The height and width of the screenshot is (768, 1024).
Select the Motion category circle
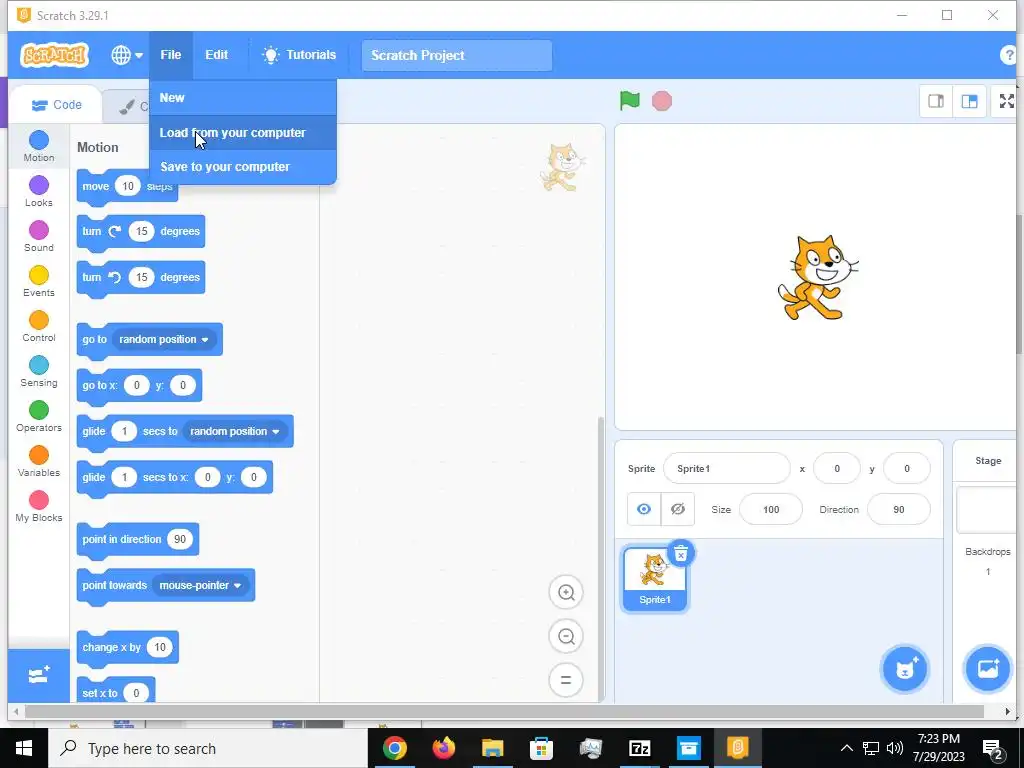click(39, 140)
